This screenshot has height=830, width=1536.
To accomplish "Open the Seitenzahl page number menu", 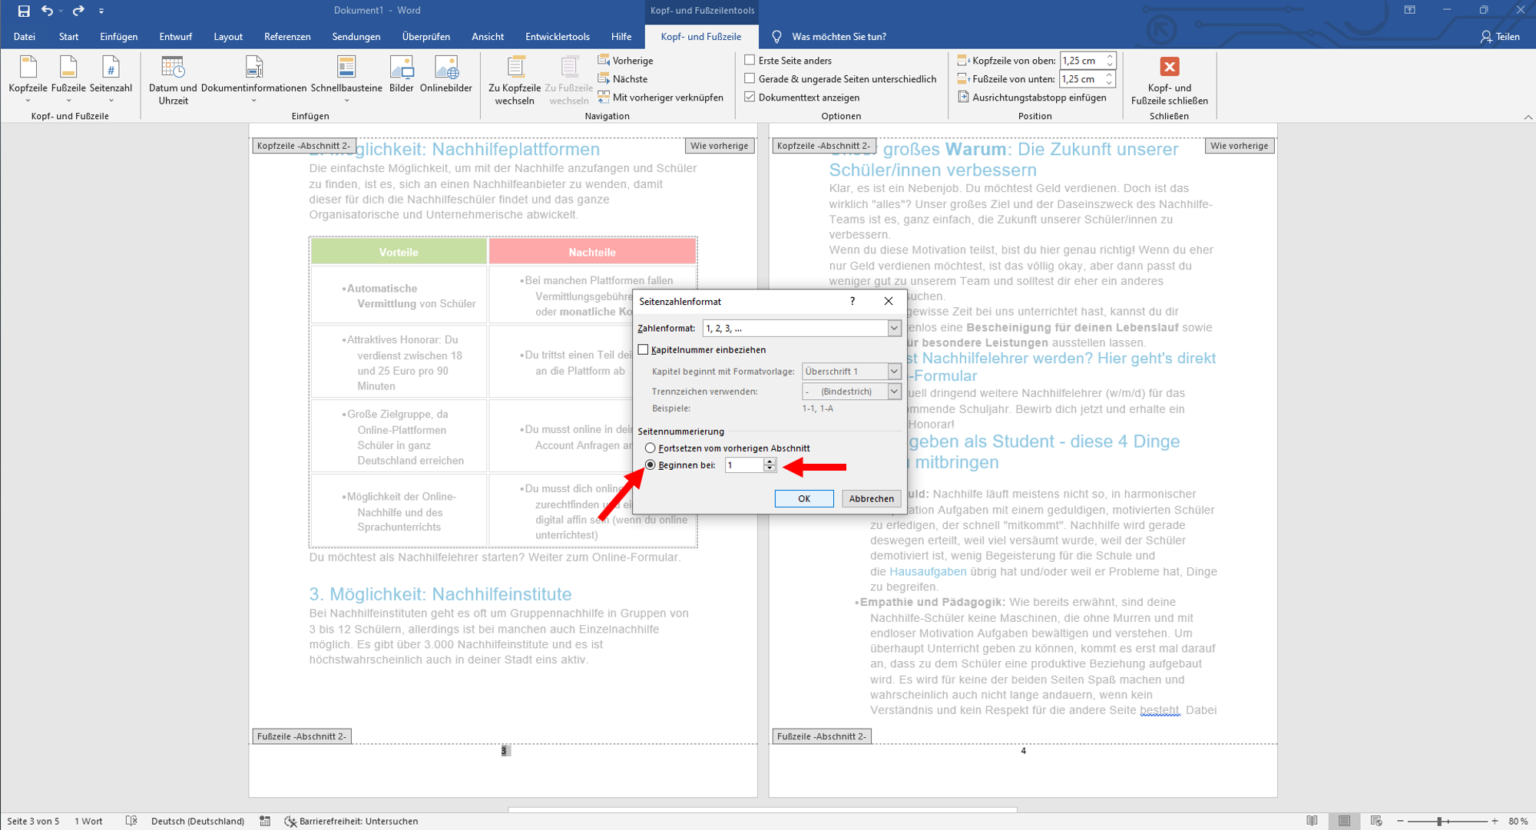I will [x=110, y=78].
